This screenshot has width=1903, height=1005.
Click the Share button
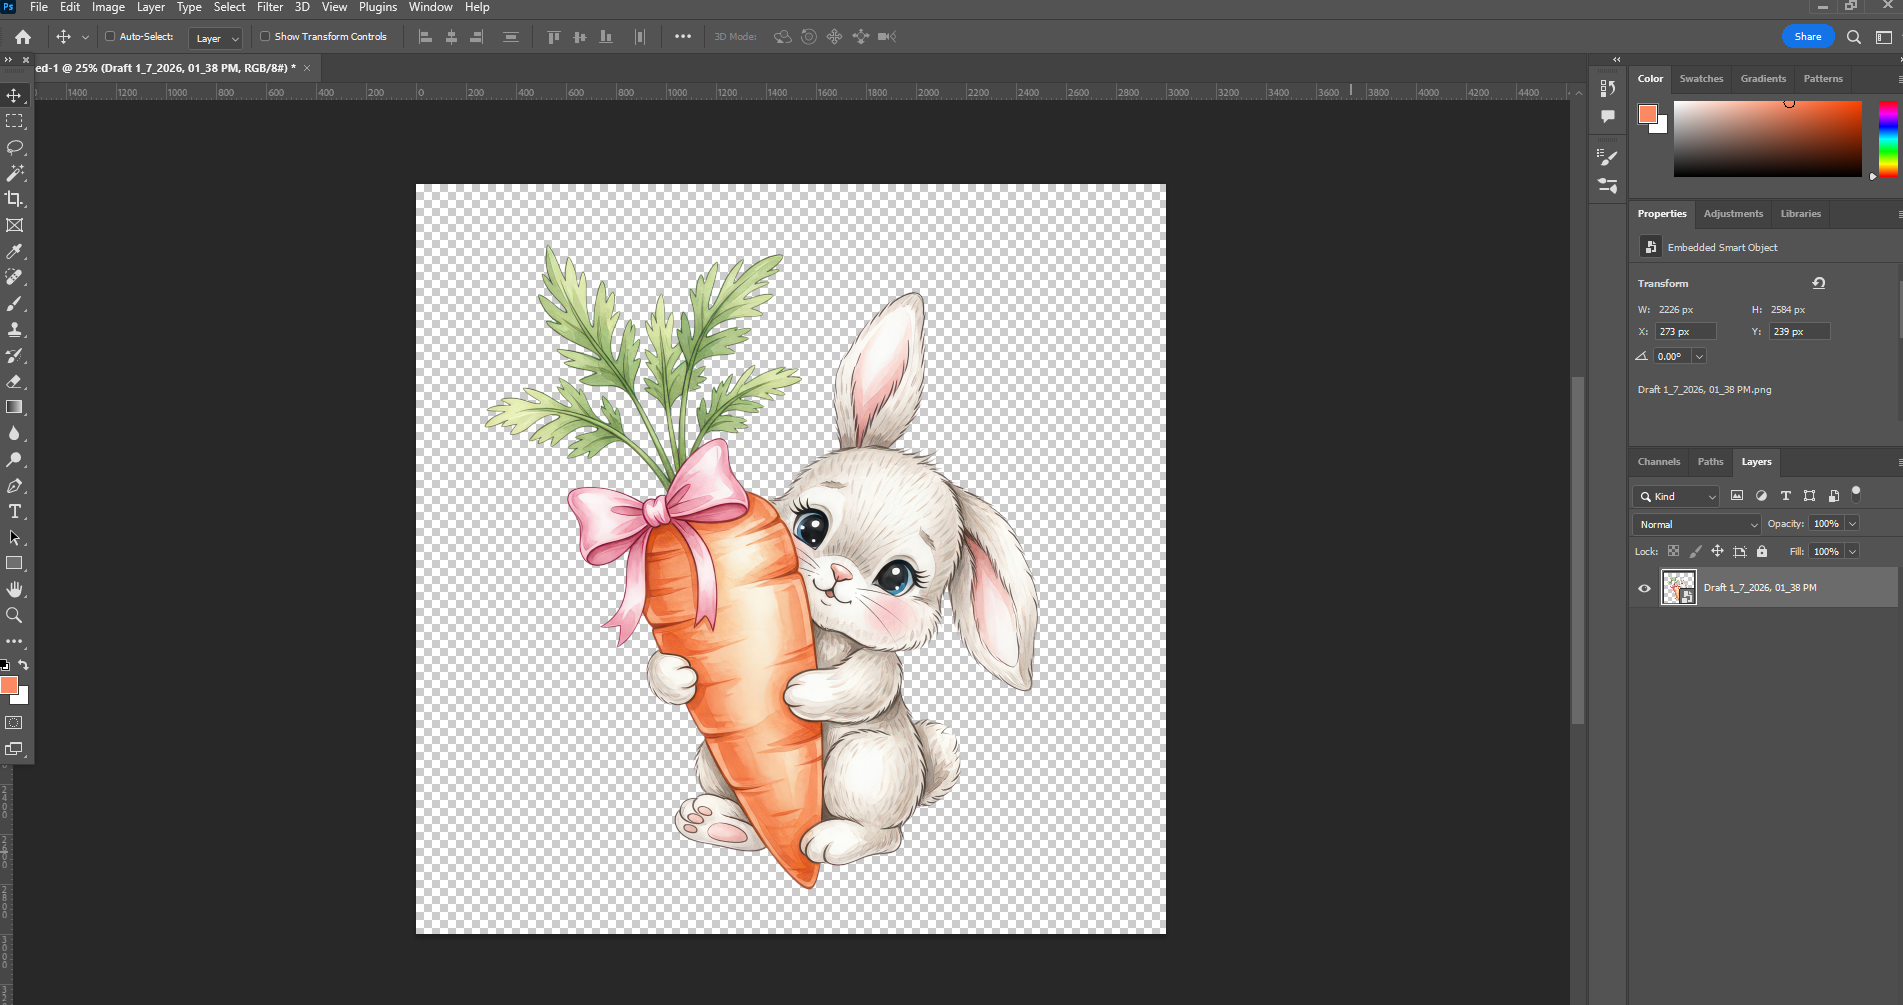pyautogui.click(x=1807, y=37)
